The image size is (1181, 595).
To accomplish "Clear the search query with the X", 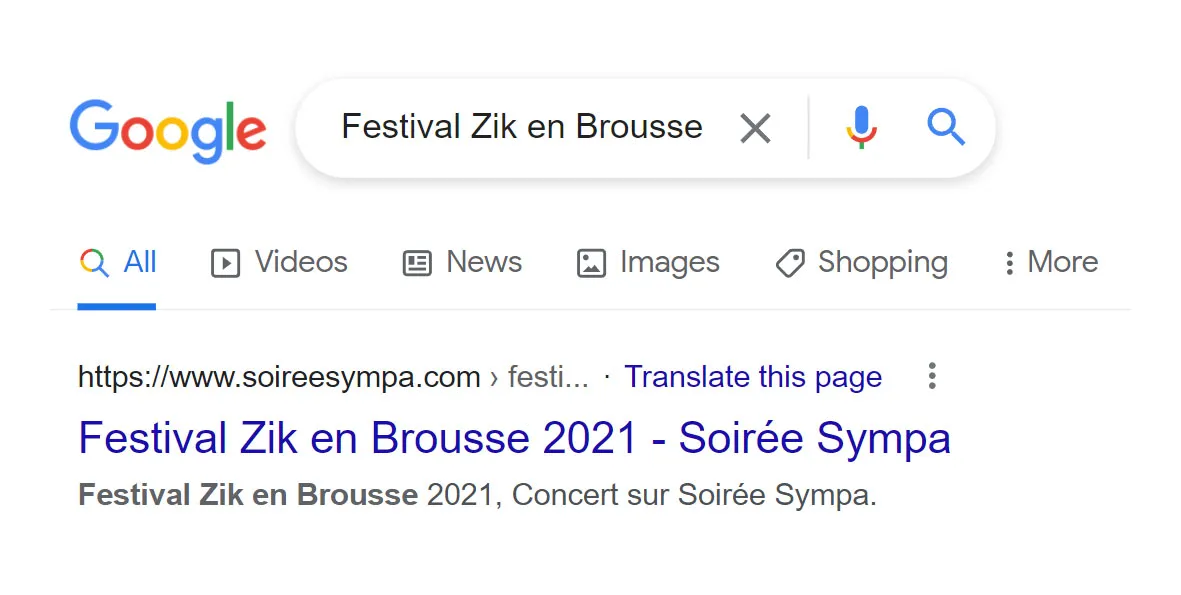I will (755, 128).
